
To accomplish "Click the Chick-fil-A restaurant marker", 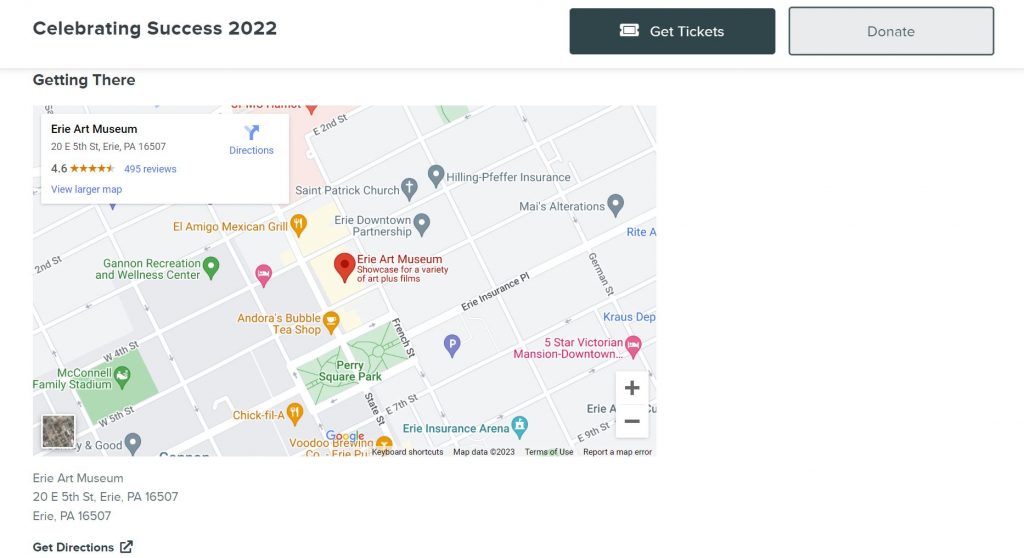I will [294, 412].
